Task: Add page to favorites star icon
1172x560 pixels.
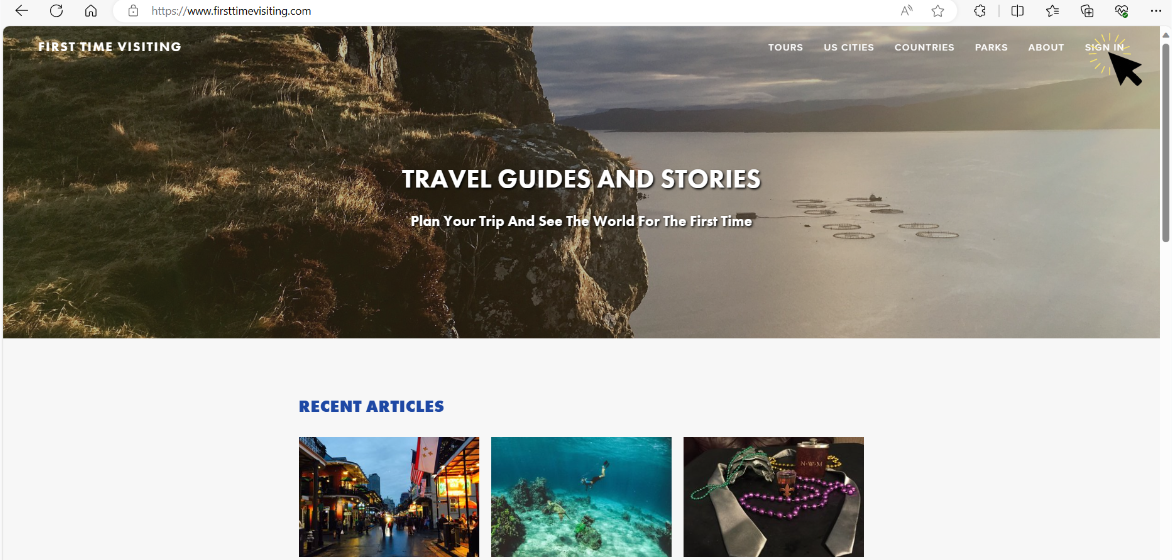Action: click(x=938, y=11)
